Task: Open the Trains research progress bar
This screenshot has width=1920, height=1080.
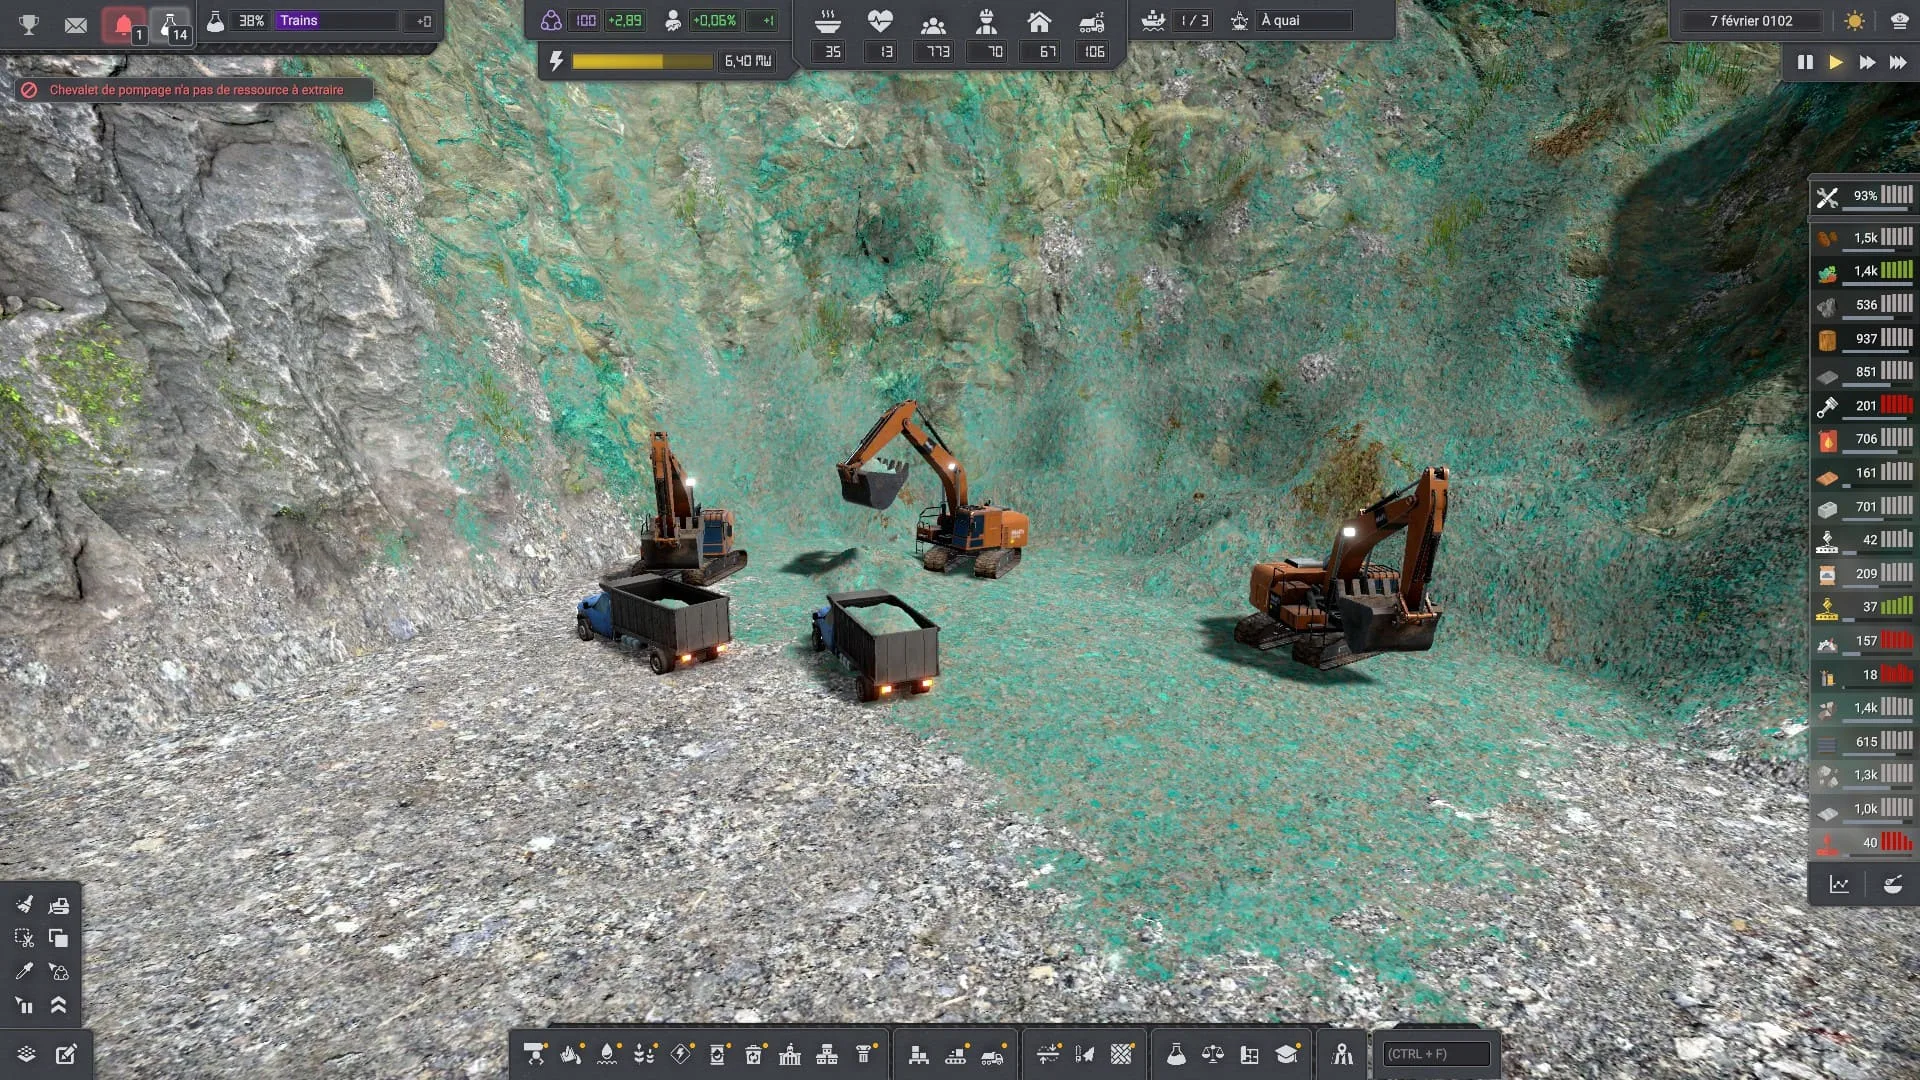Action: click(x=337, y=21)
